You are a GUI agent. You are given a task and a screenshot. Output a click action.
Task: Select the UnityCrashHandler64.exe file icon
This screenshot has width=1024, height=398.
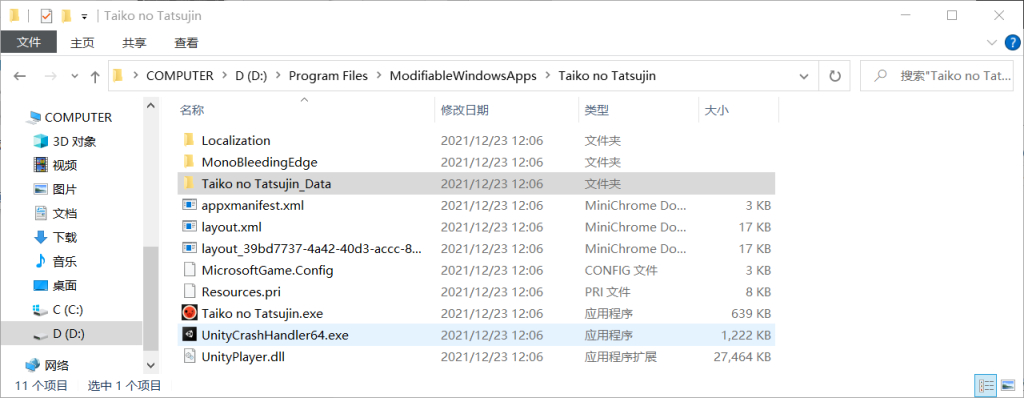[189, 335]
